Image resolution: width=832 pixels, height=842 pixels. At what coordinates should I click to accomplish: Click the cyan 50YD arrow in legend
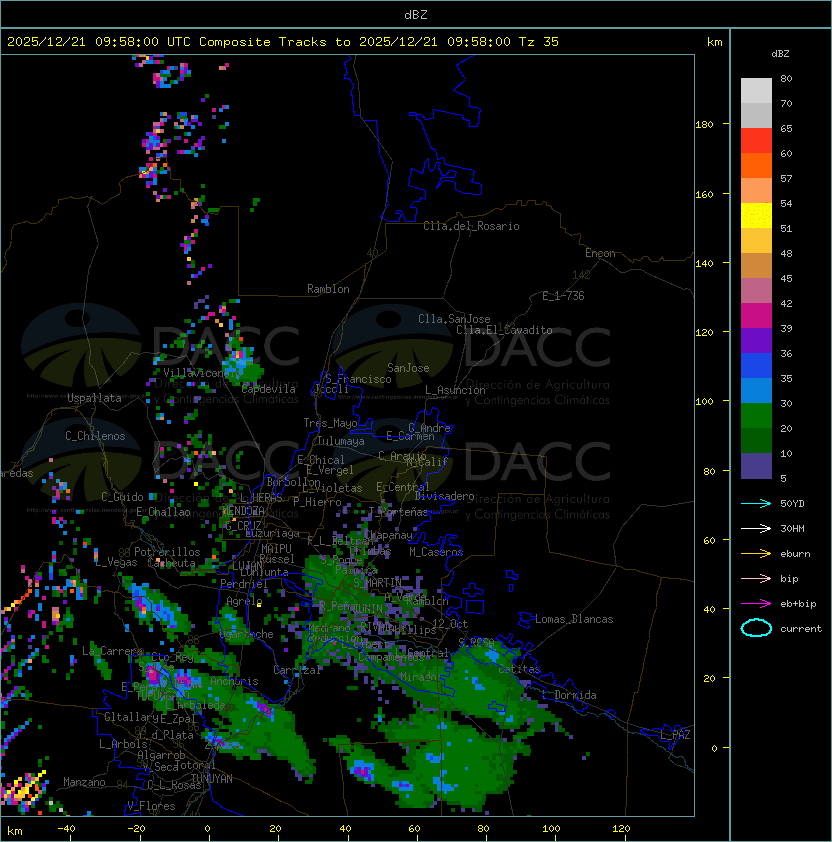pos(756,503)
